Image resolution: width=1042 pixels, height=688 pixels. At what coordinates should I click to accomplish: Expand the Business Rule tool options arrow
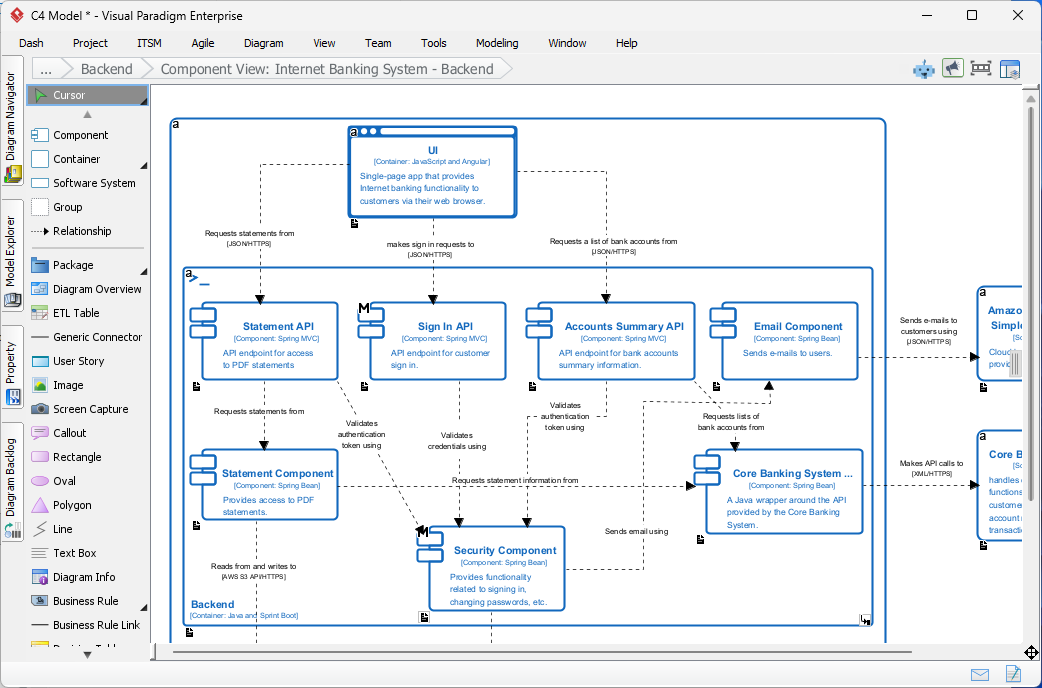[143, 607]
